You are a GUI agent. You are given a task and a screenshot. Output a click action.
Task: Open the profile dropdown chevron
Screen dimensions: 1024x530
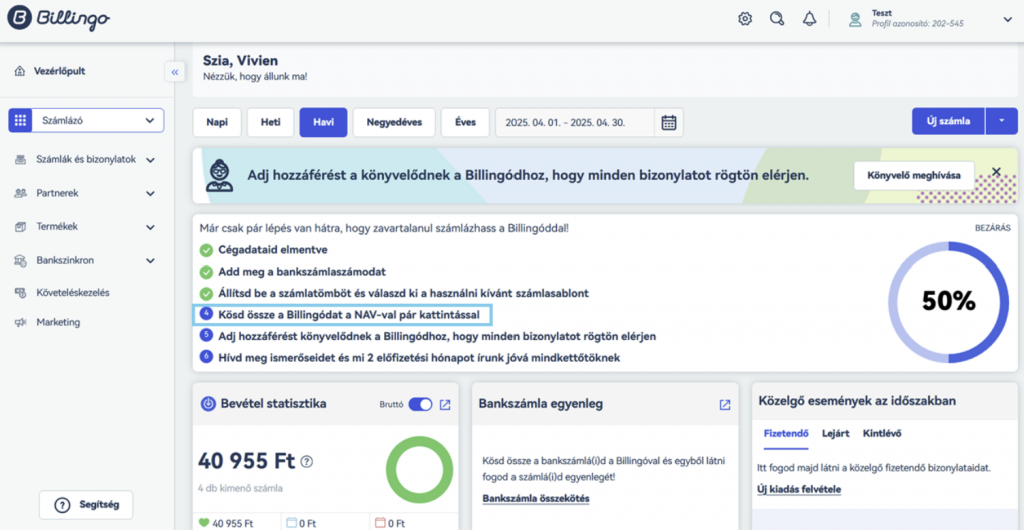(1006, 20)
